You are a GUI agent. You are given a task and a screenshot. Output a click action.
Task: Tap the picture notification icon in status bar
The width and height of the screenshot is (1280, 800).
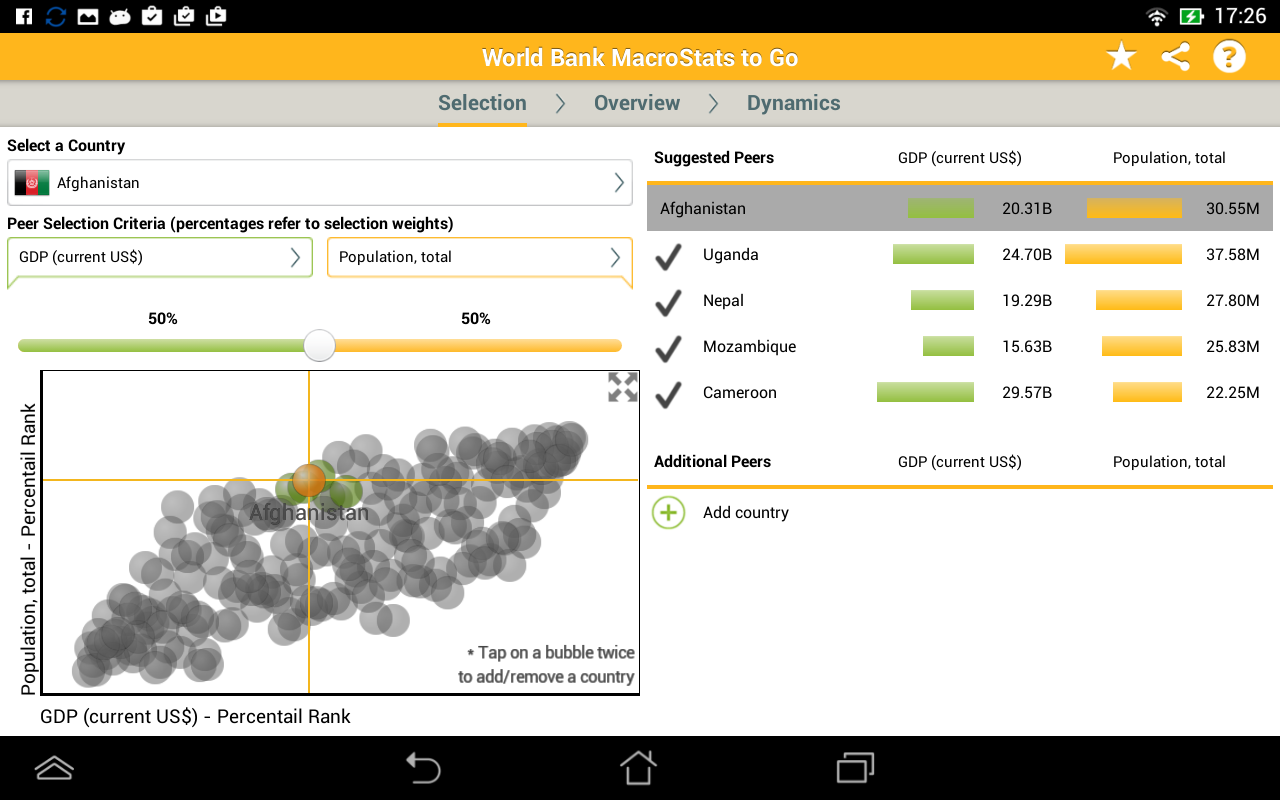point(88,16)
